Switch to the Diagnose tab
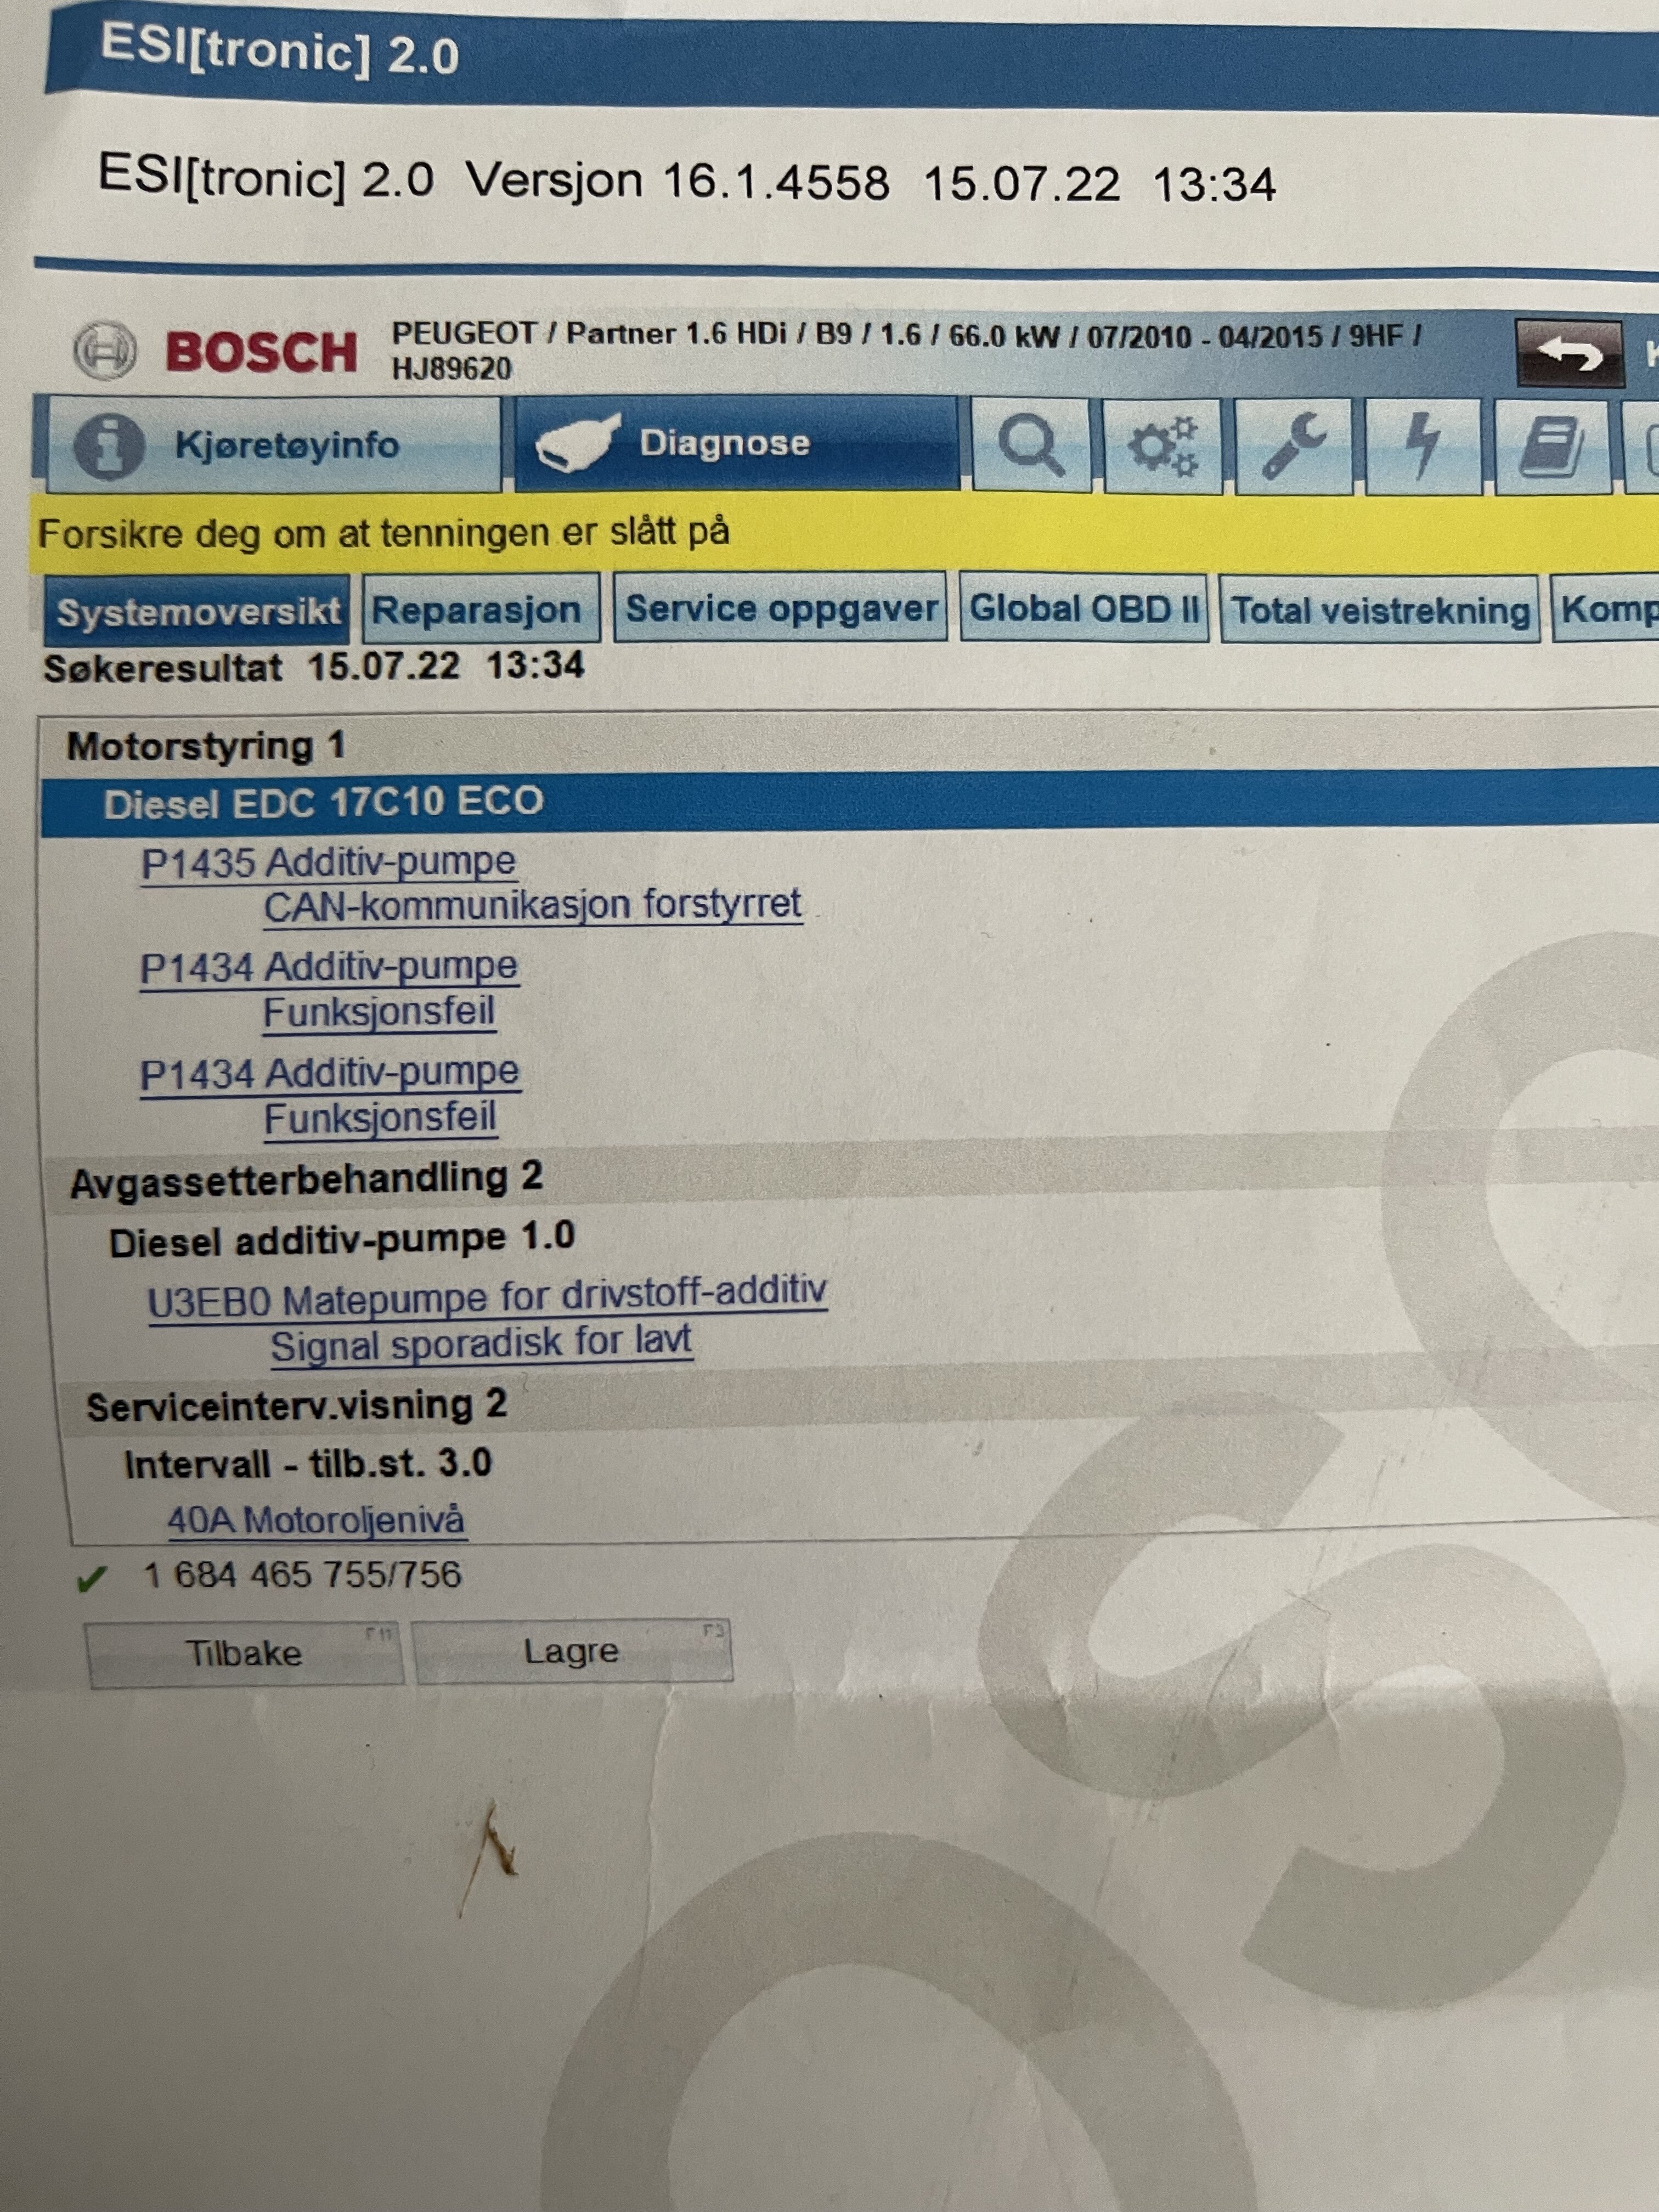This screenshot has width=1659, height=2212. [x=736, y=443]
